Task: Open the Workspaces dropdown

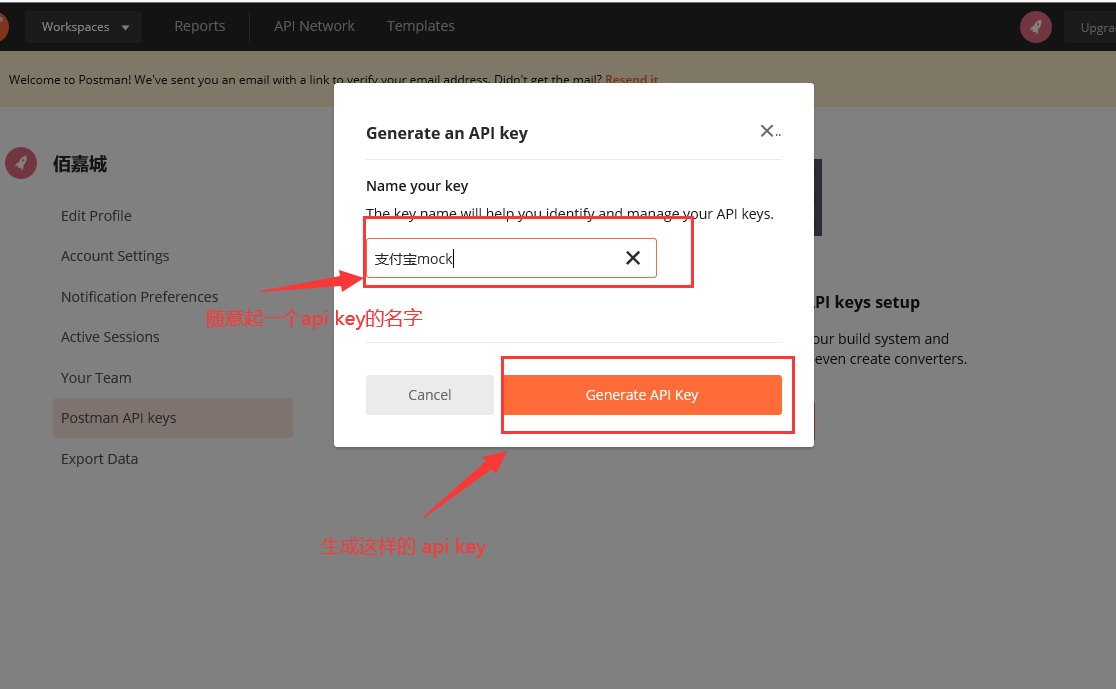Action: click(84, 27)
